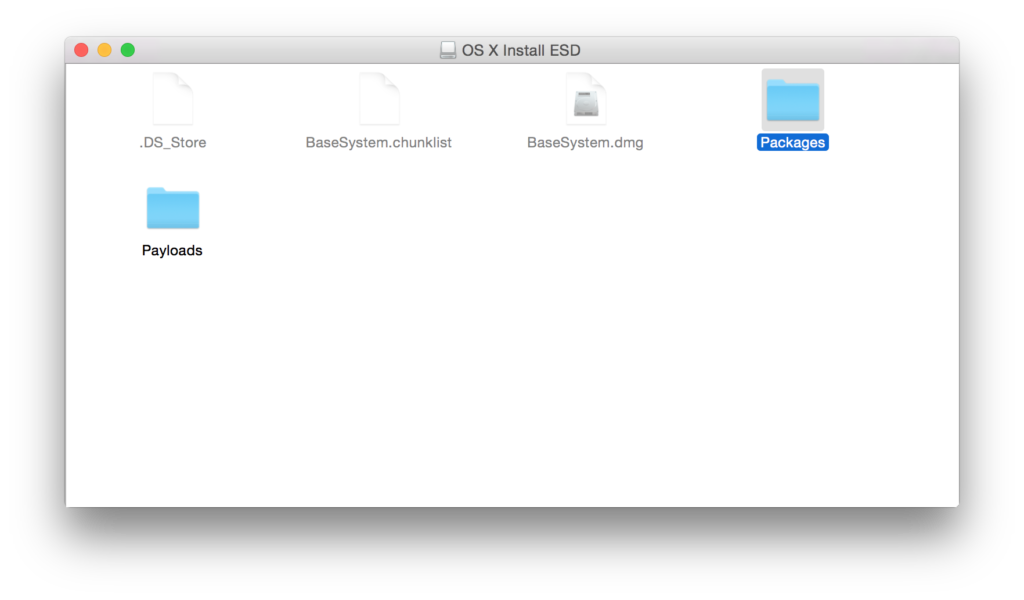Click the drive proxy icon in title bar
Viewport: 1024px width, 600px height.
[447, 50]
